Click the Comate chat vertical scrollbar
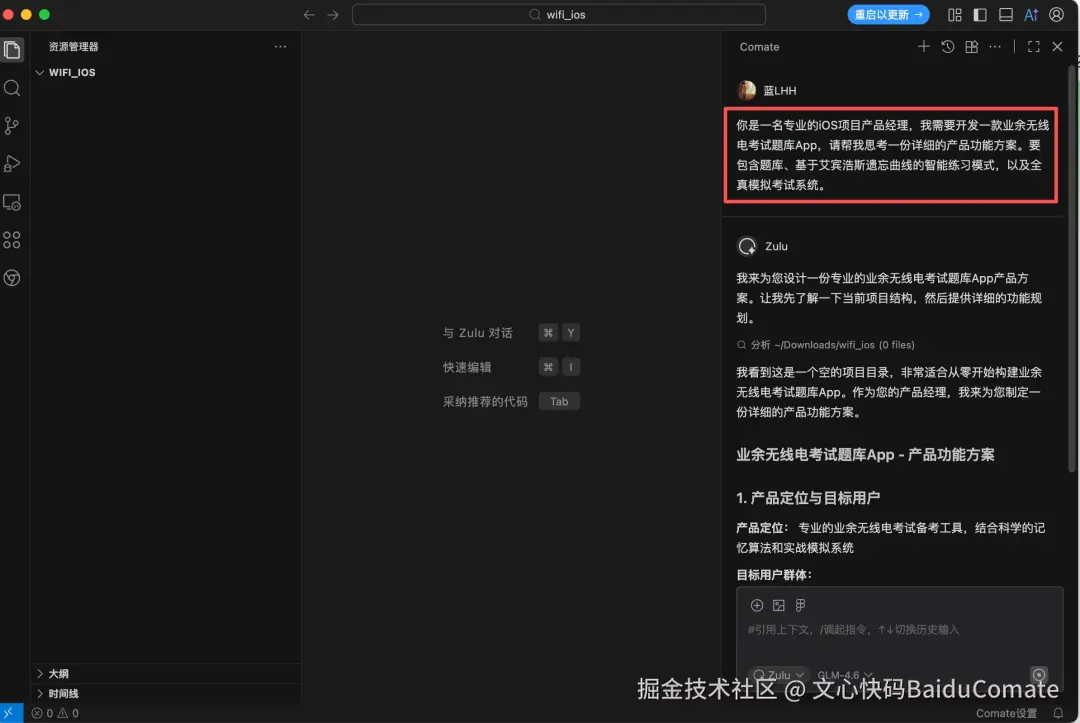This screenshot has height=723, width=1080. (x=1072, y=269)
